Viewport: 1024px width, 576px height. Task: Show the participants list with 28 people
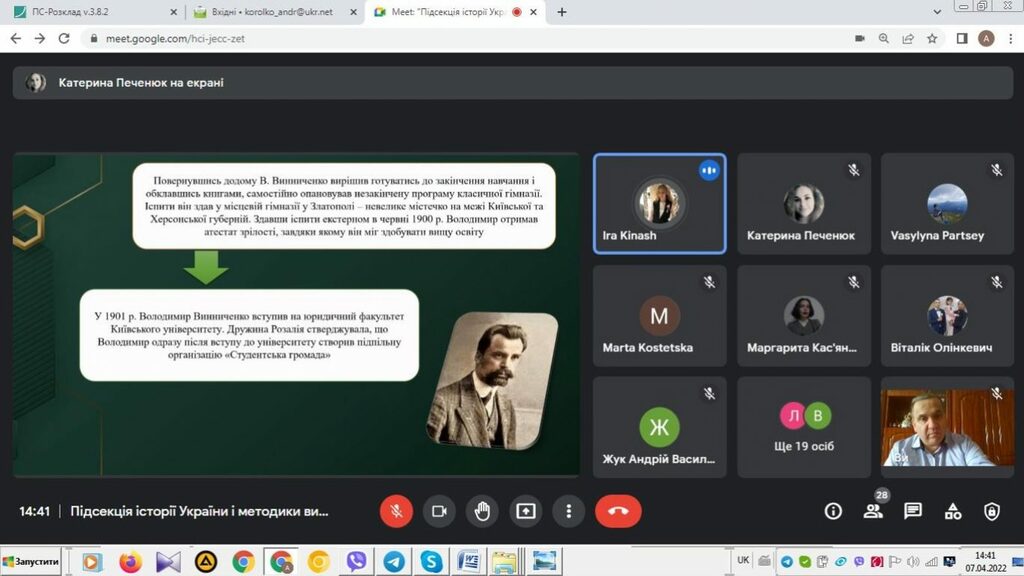tap(873, 511)
